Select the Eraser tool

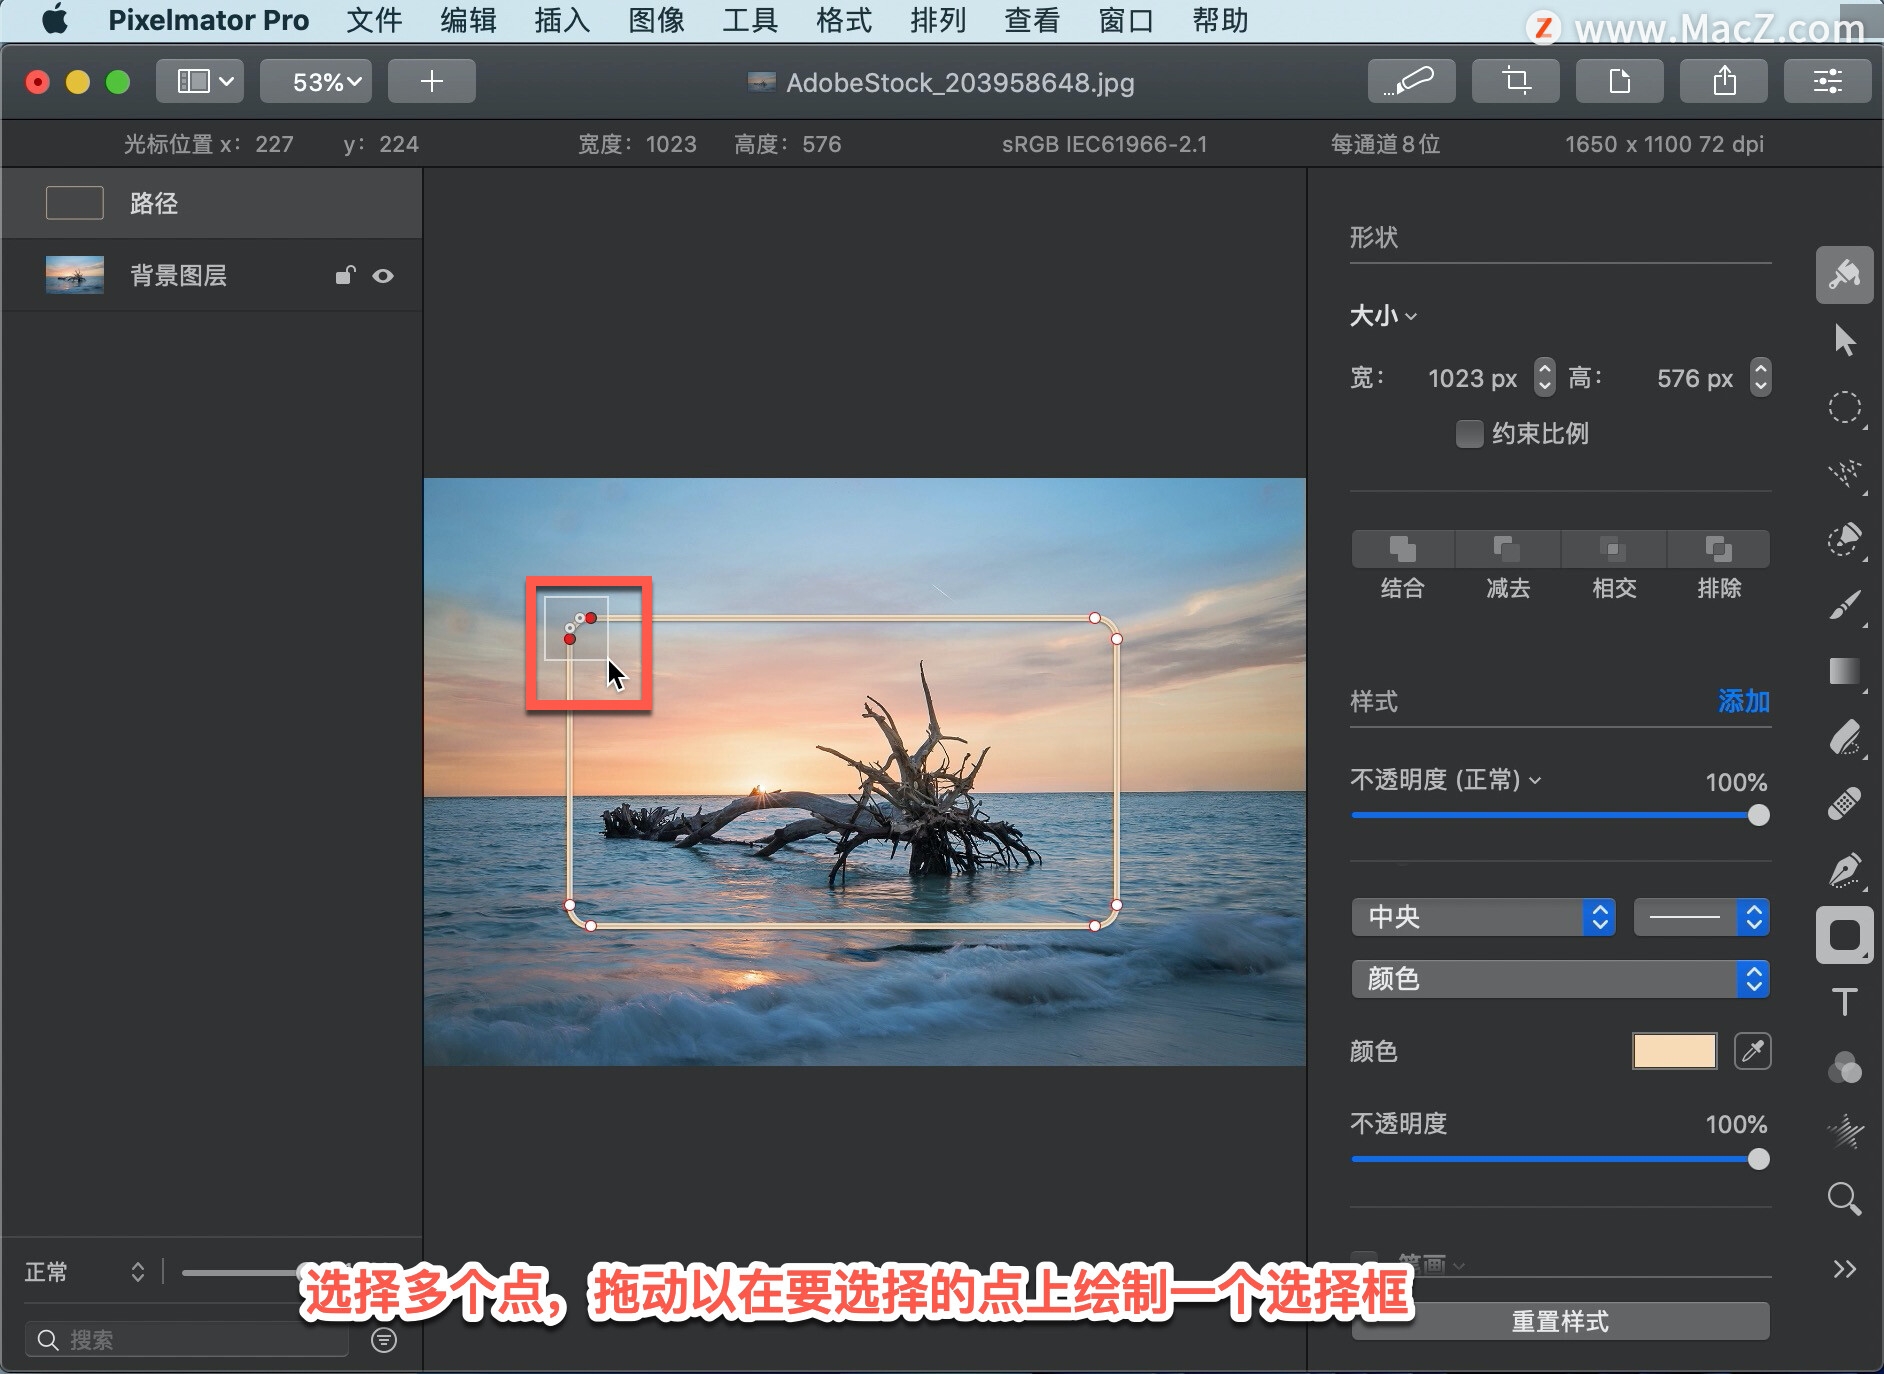coord(1844,738)
